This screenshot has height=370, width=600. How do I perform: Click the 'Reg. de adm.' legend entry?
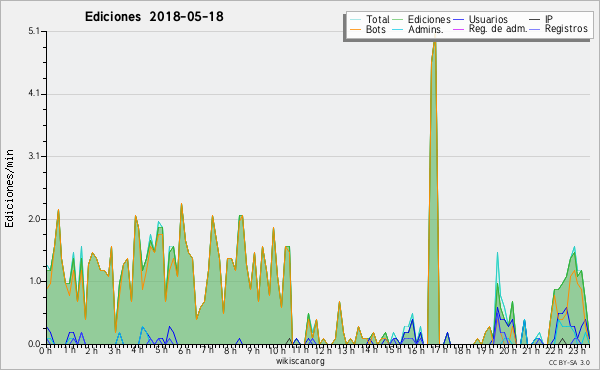tap(490, 29)
